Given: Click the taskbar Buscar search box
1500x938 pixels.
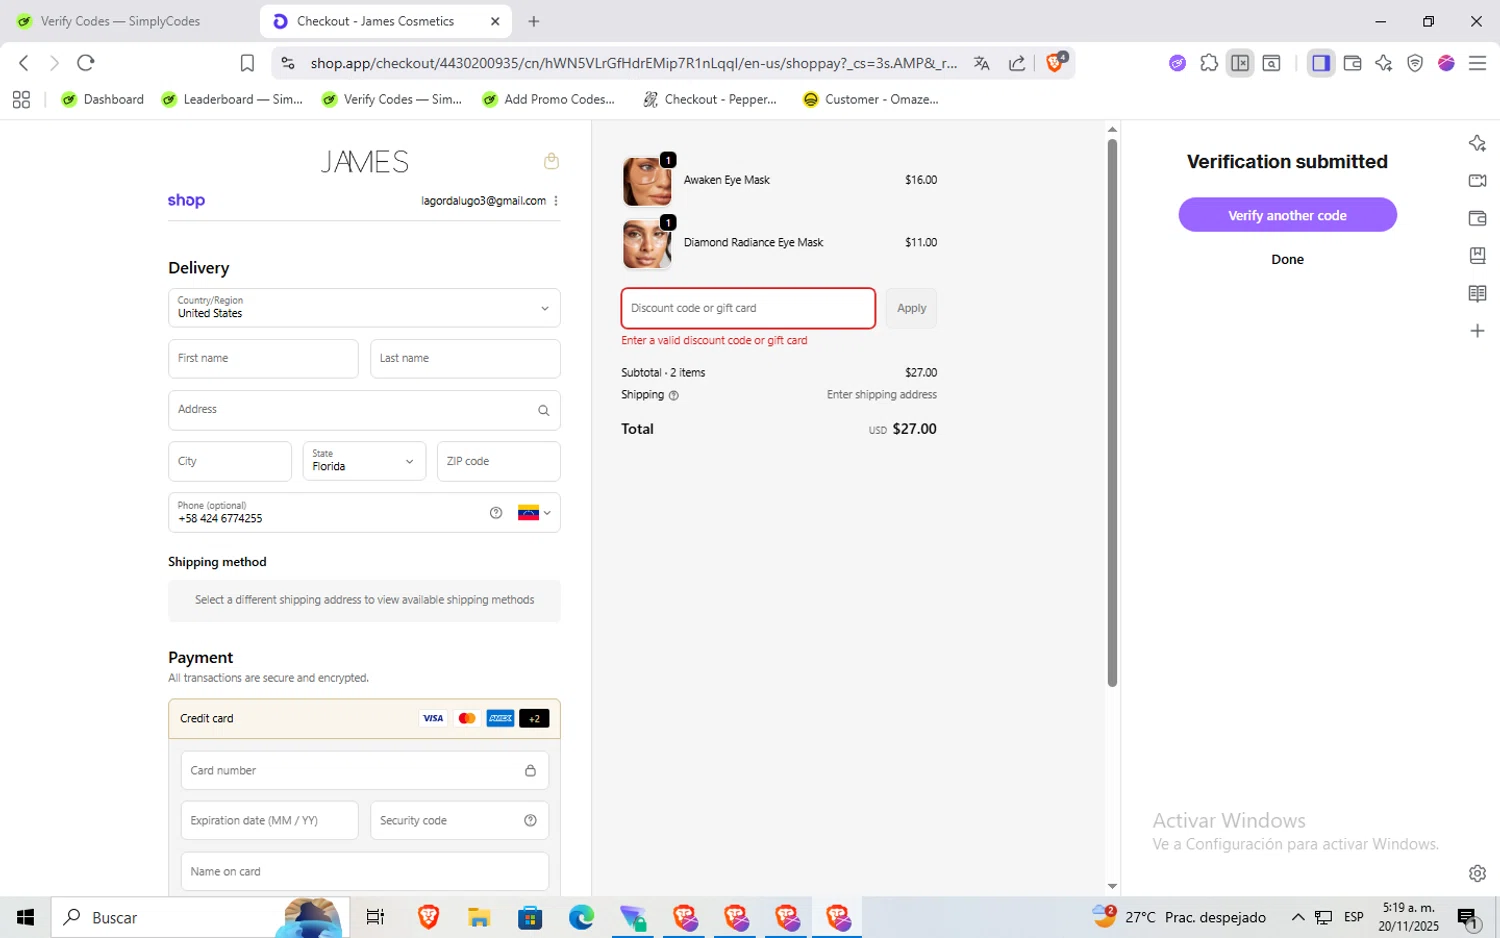Looking at the screenshot, I should (x=200, y=917).
